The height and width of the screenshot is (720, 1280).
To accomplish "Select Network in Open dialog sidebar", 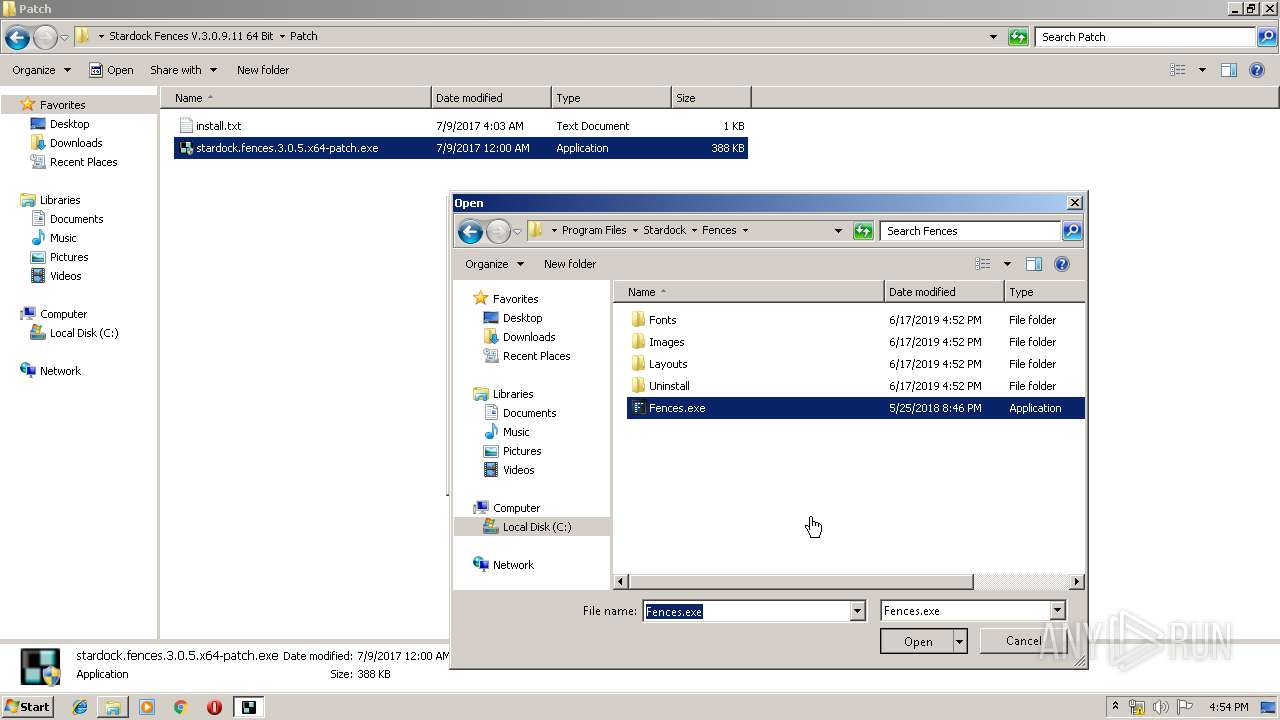I will tap(513, 565).
